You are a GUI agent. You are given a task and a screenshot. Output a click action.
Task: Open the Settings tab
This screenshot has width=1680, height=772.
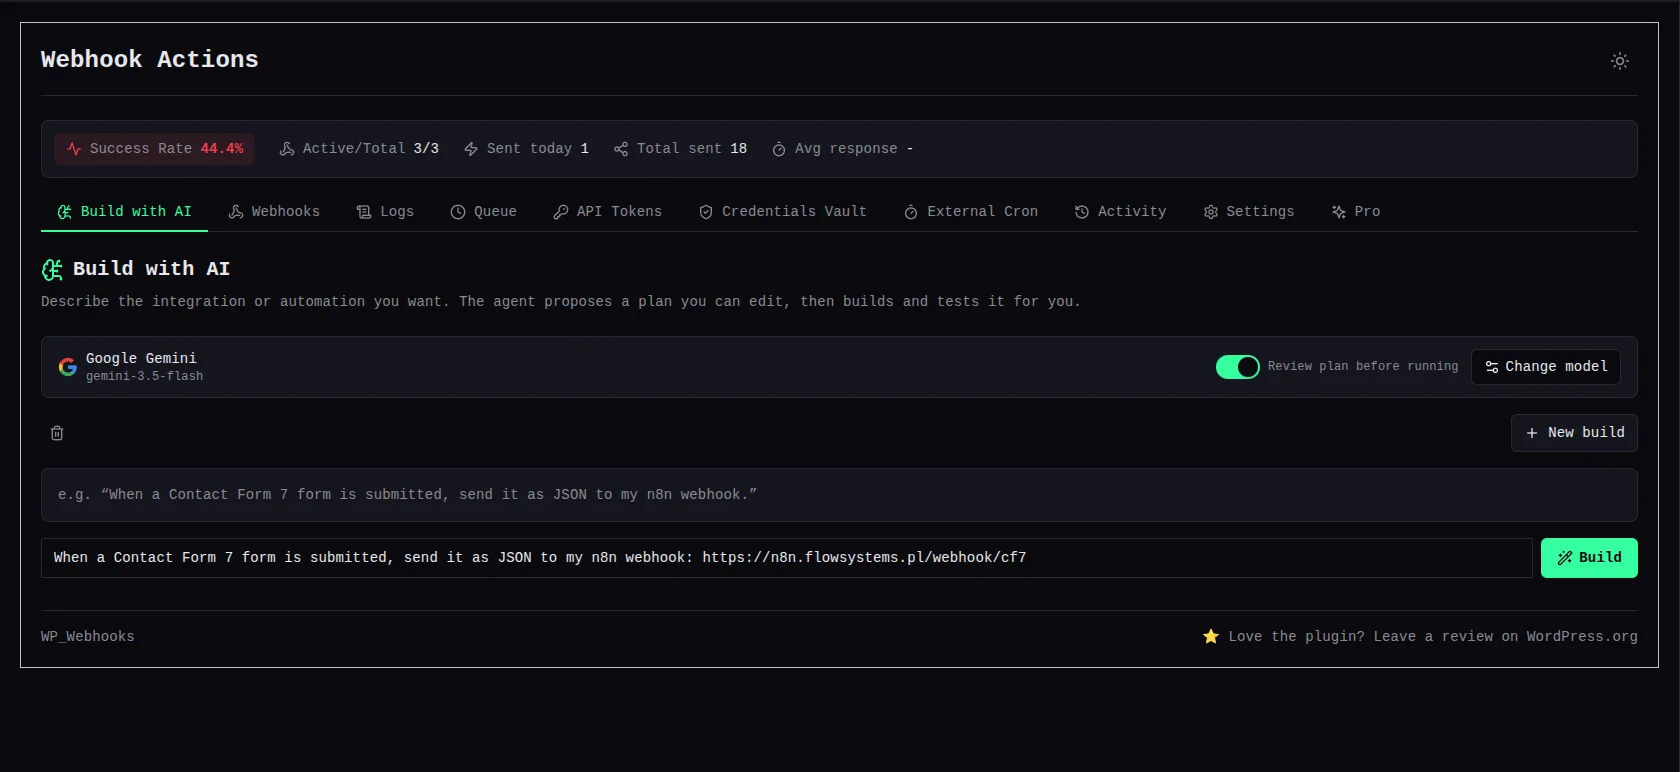click(1249, 212)
